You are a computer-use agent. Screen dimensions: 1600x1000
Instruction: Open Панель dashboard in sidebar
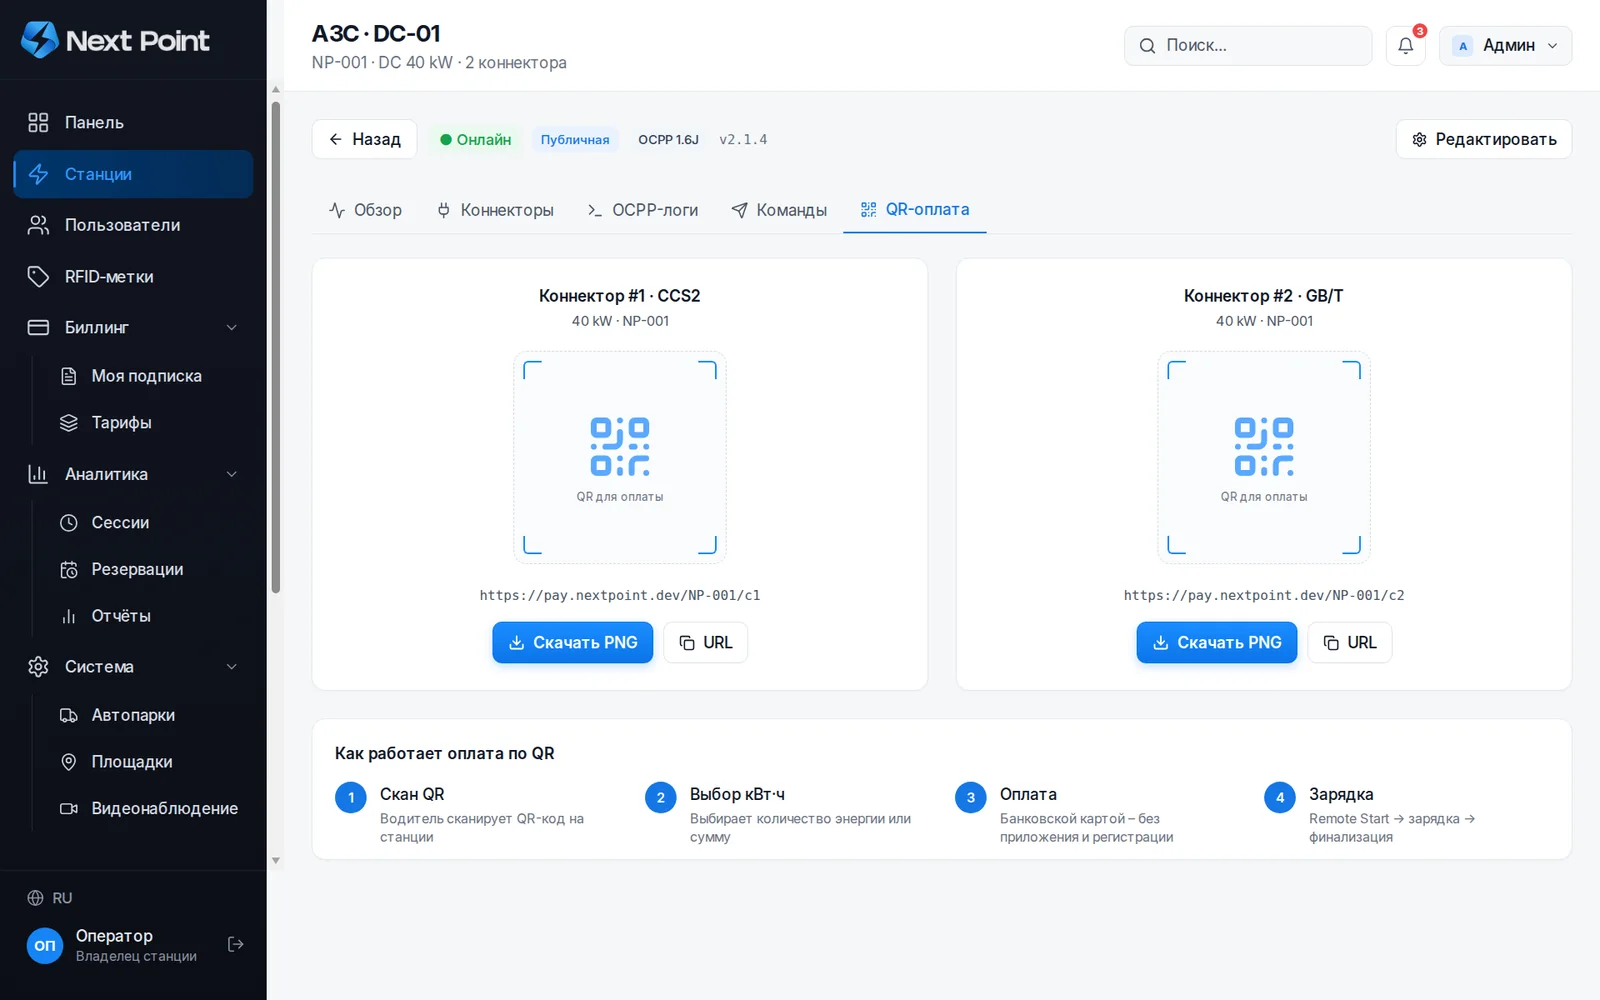133,122
